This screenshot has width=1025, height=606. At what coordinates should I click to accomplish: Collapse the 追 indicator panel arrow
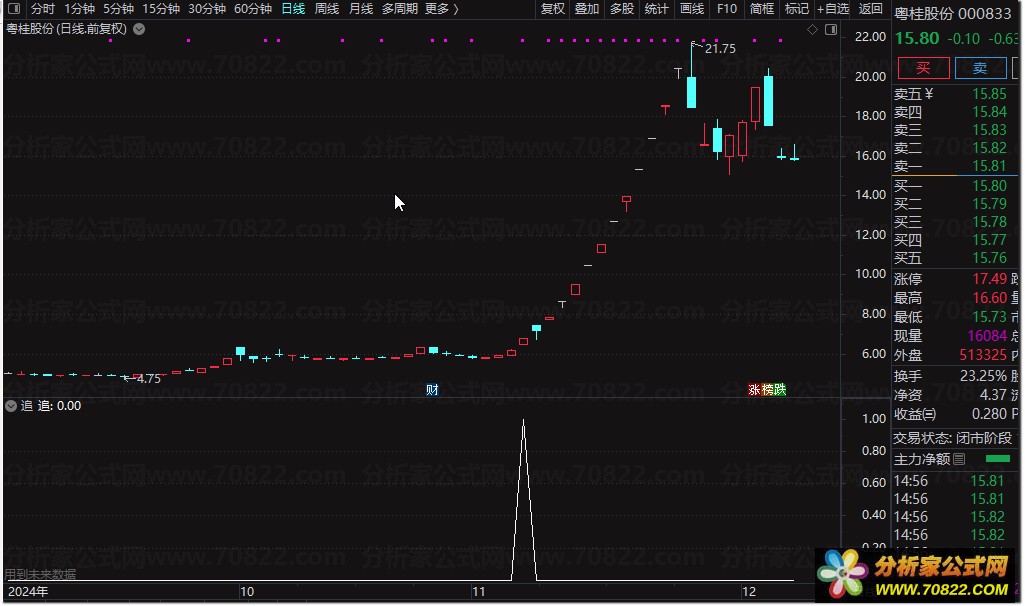(x=10, y=406)
